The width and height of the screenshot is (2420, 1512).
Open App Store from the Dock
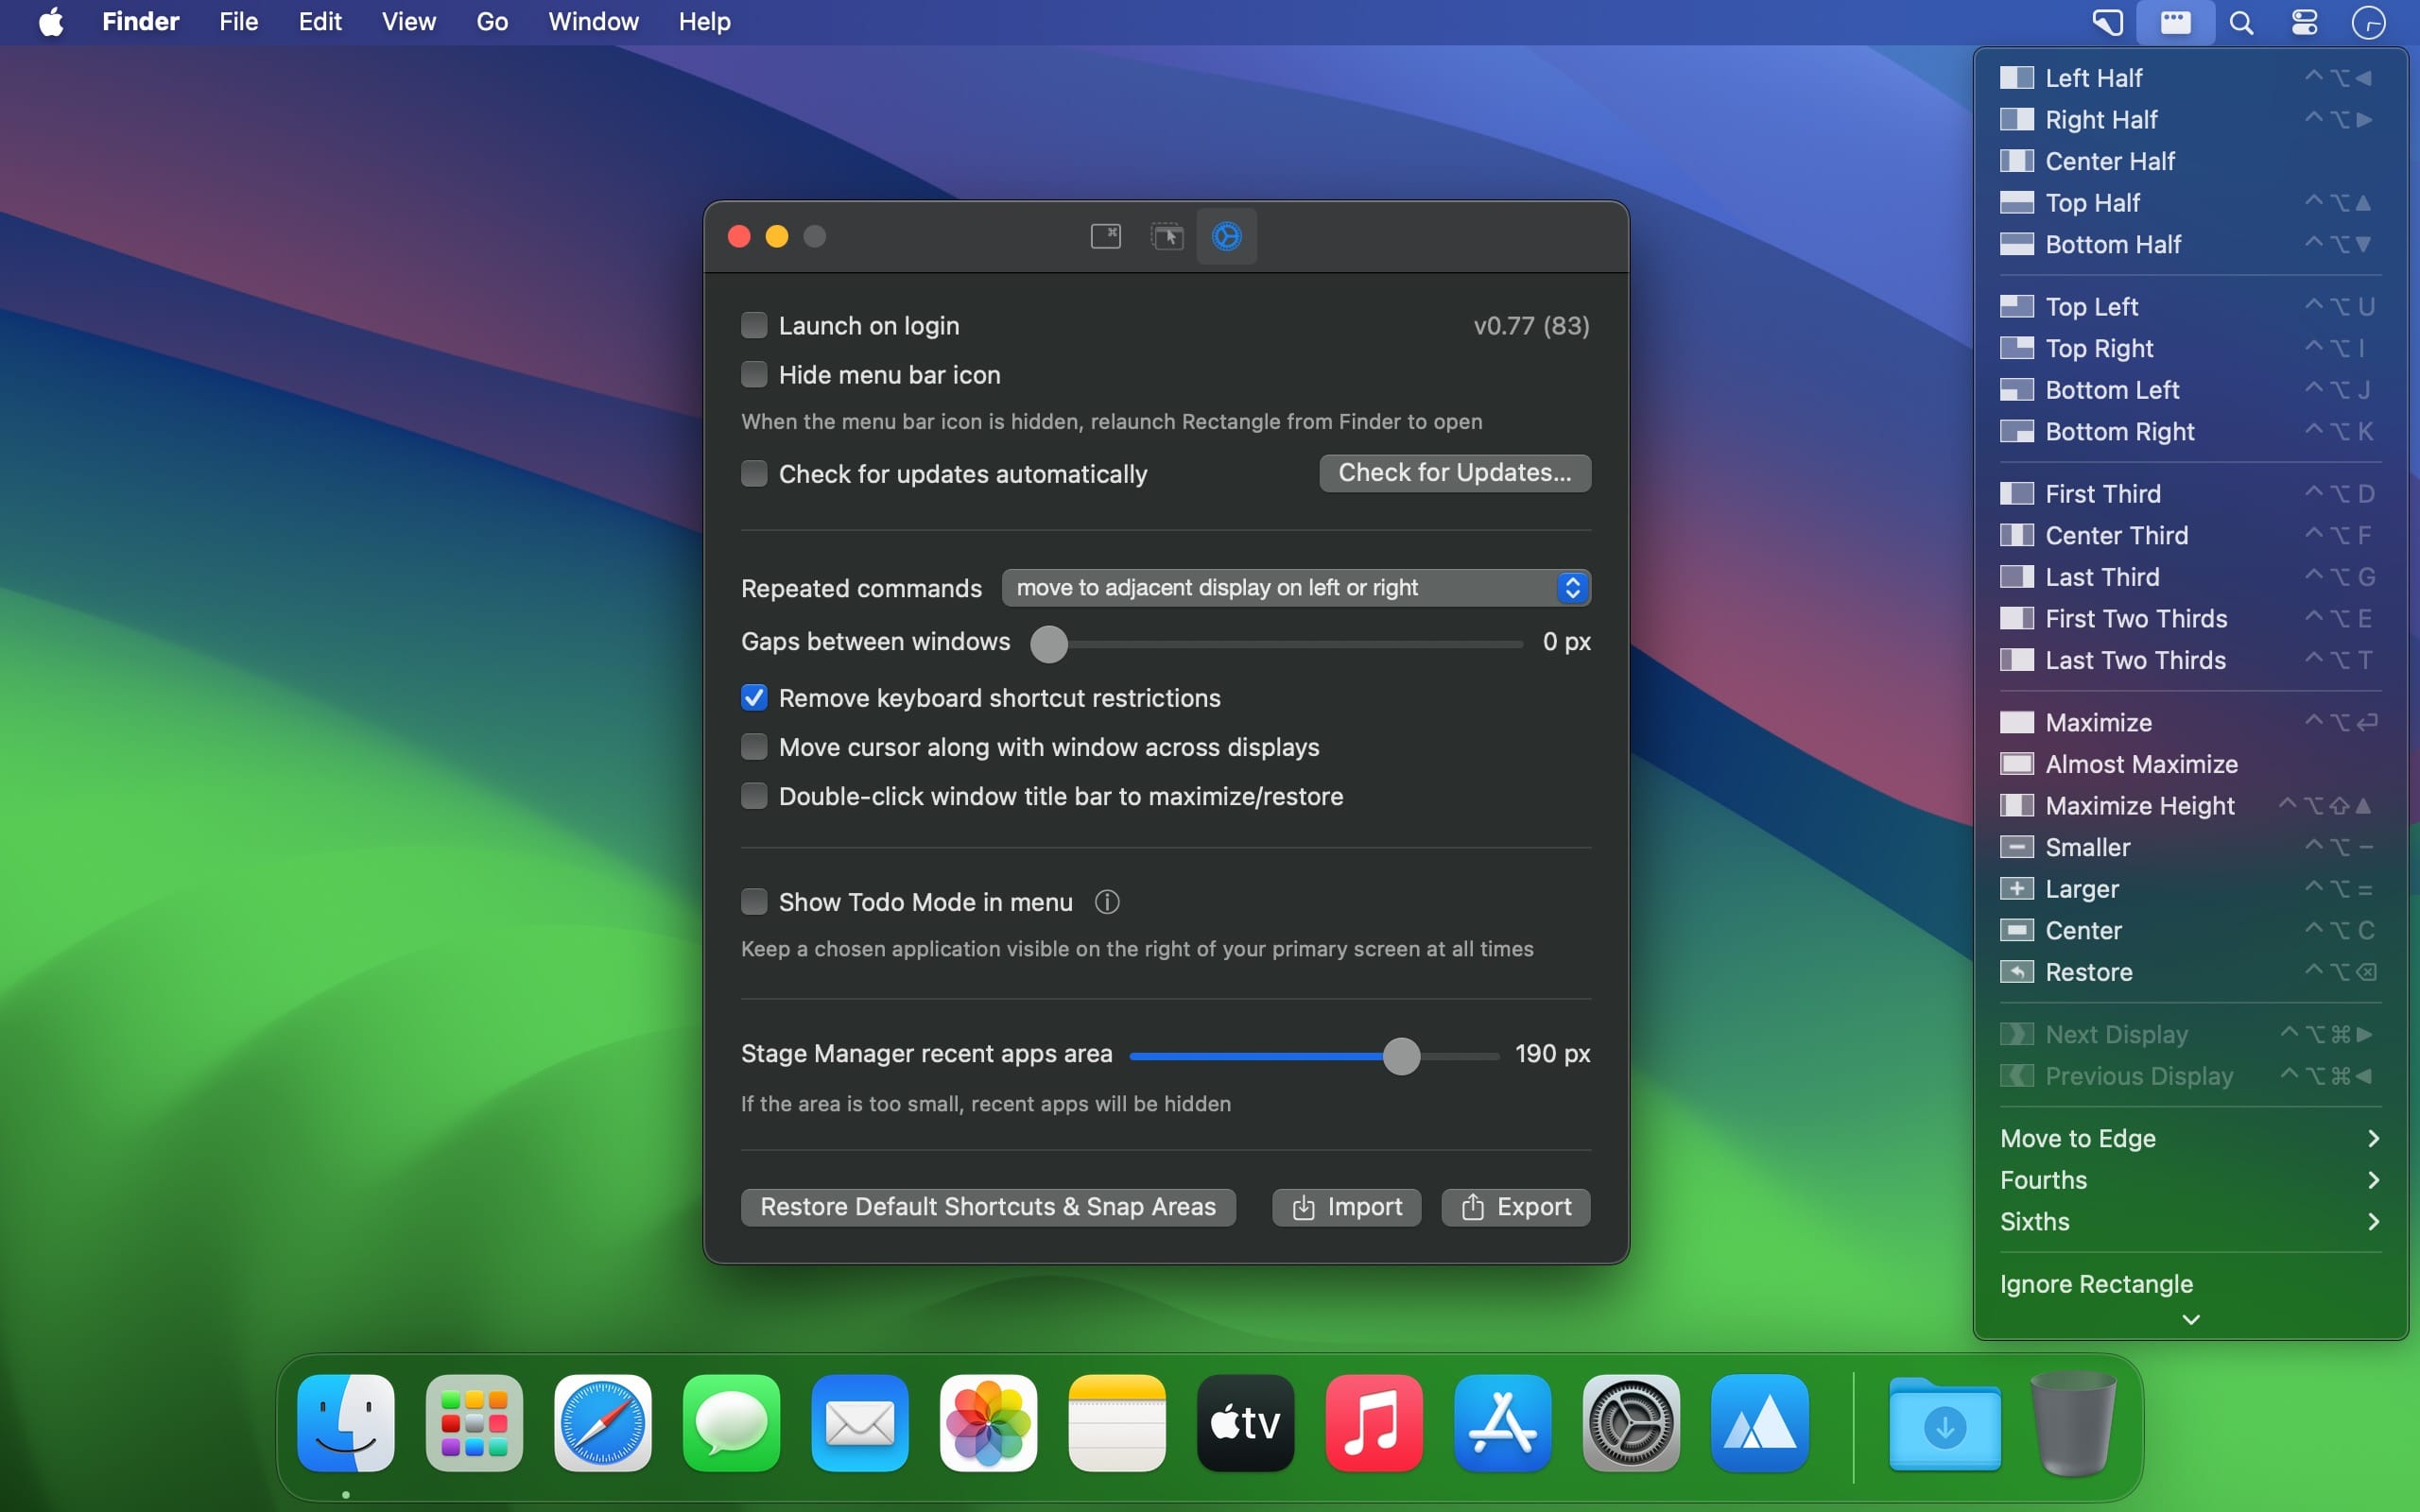pos(1502,1423)
